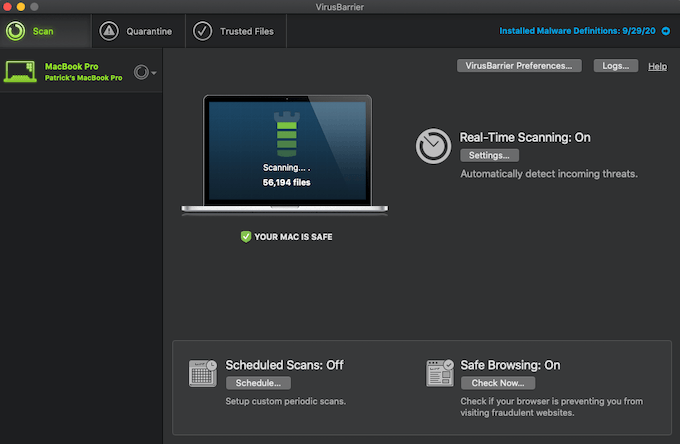This screenshot has height=444, width=680.
Task: Open the dropdown arrow next to MacBook Pro spinner
Action: pyautogui.click(x=154, y=73)
